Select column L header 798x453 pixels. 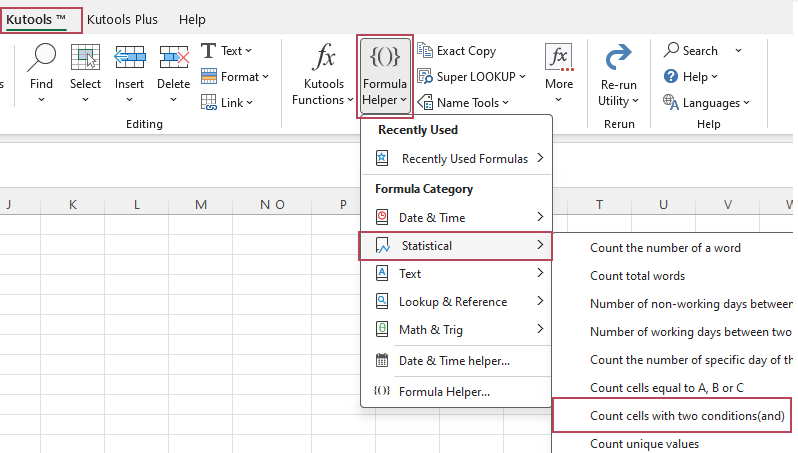136,205
